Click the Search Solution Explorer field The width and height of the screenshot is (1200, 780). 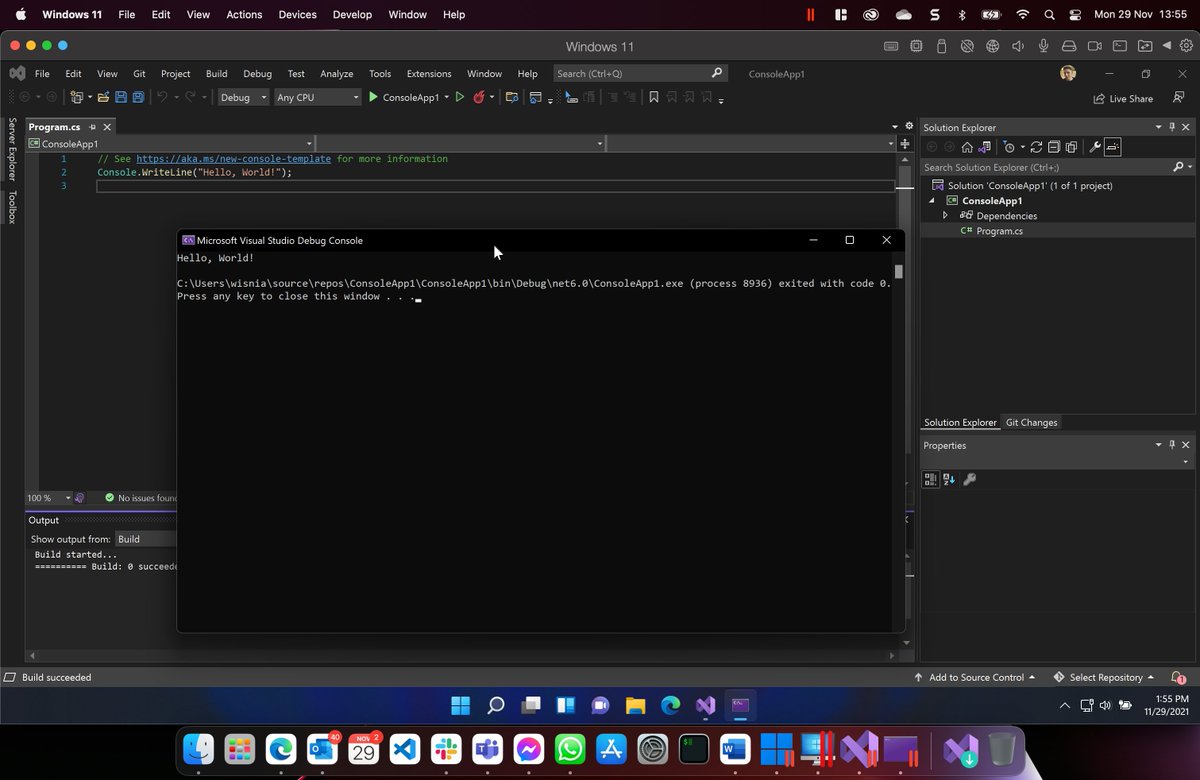[x=1045, y=167]
